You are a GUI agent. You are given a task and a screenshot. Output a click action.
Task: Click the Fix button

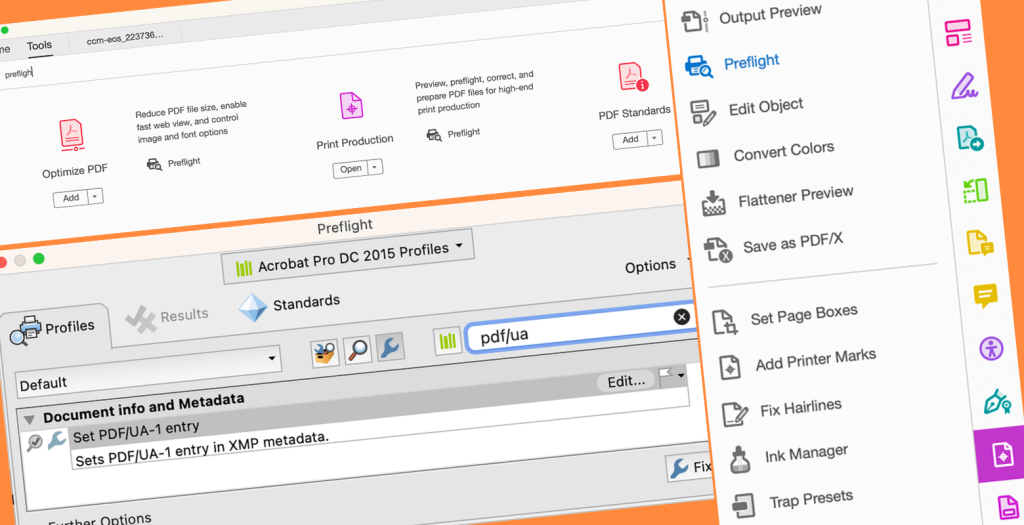click(690, 468)
